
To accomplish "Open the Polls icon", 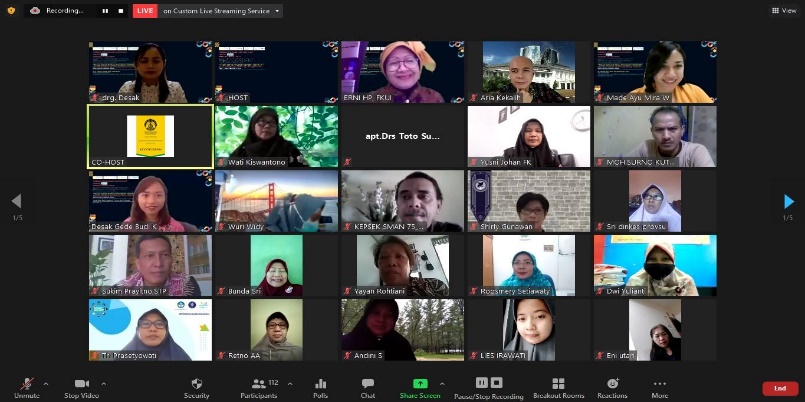I will point(321,385).
